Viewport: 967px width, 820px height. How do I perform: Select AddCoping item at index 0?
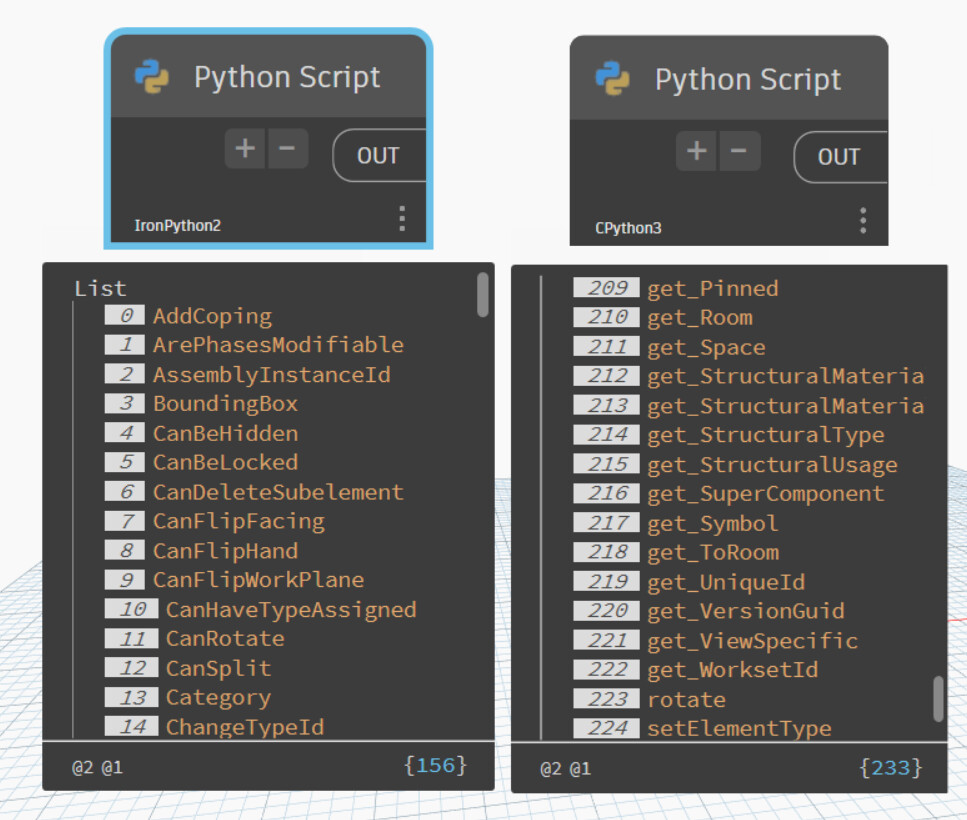[212, 316]
